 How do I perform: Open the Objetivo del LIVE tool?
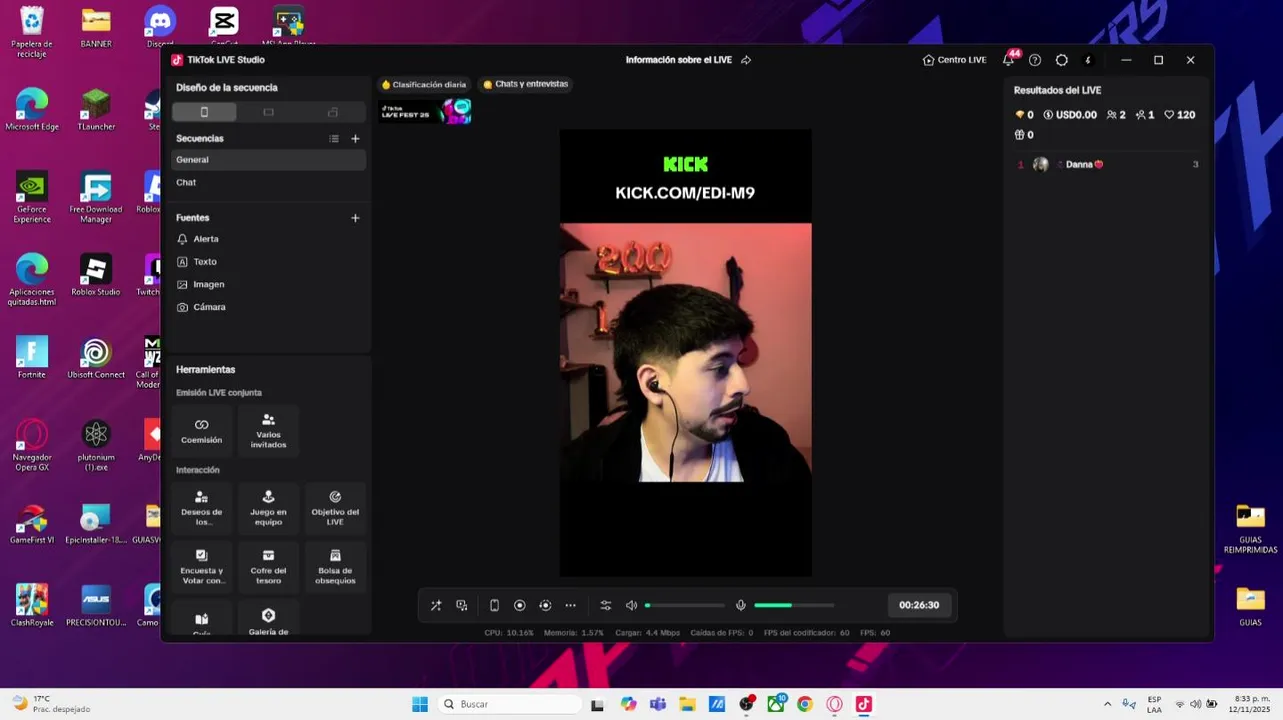[335, 508]
